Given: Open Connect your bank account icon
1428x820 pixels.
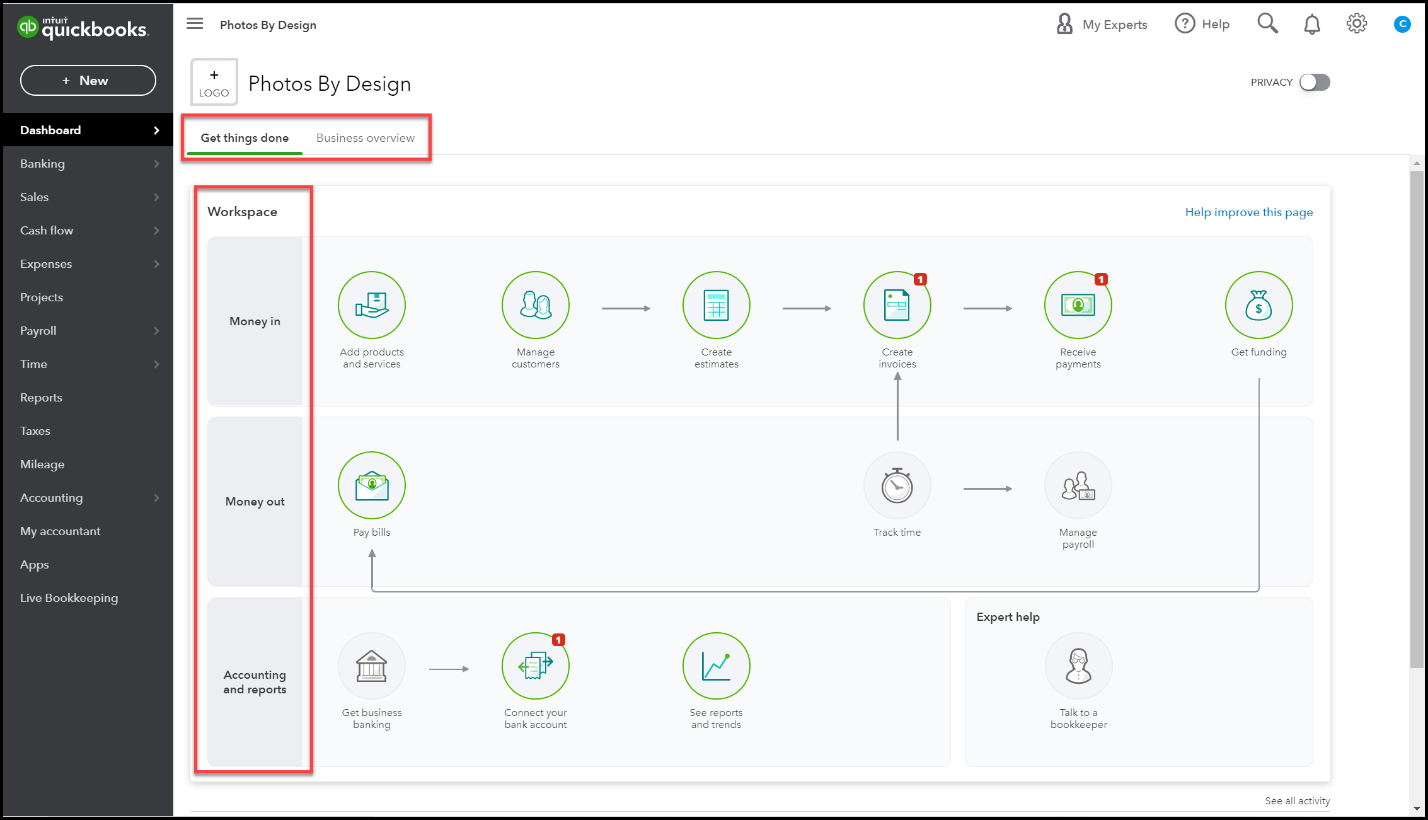Looking at the screenshot, I should click(x=535, y=666).
